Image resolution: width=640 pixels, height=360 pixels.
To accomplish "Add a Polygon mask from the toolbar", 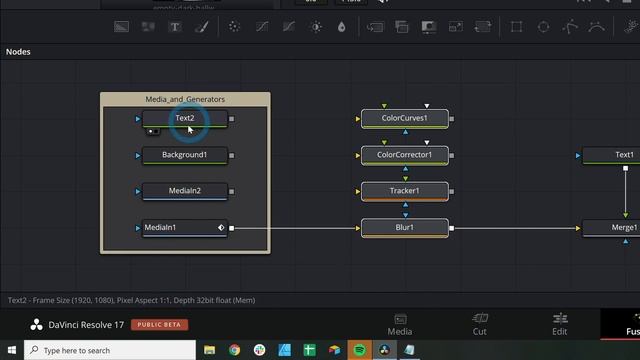I will tap(570, 27).
